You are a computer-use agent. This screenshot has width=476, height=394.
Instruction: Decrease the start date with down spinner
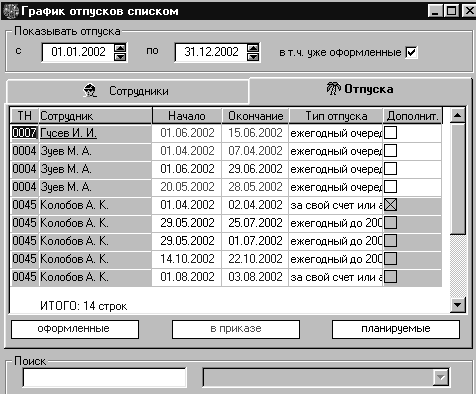tap(120, 57)
